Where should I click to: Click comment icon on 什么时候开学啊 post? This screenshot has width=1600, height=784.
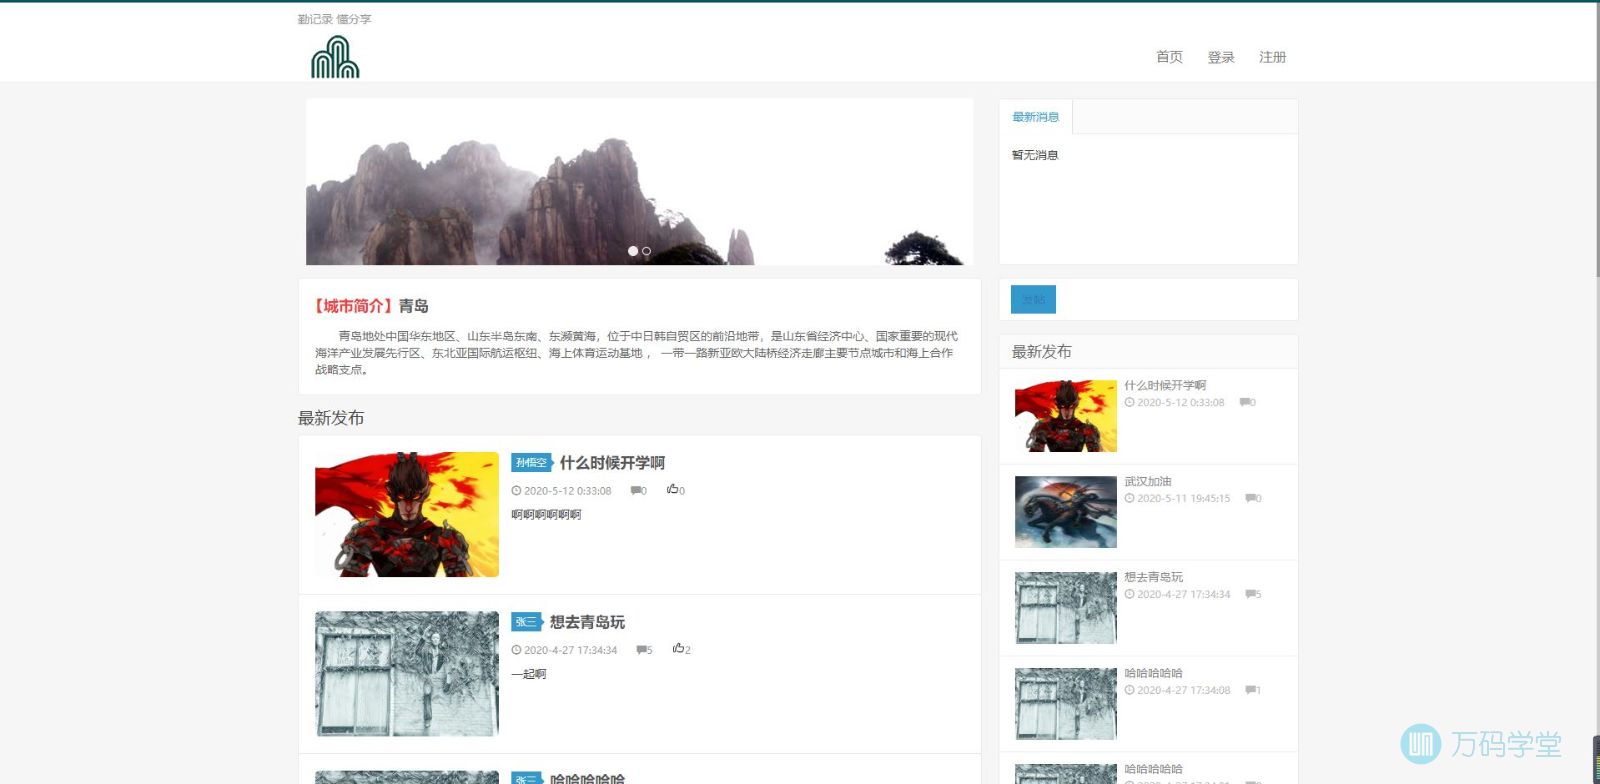(x=636, y=491)
